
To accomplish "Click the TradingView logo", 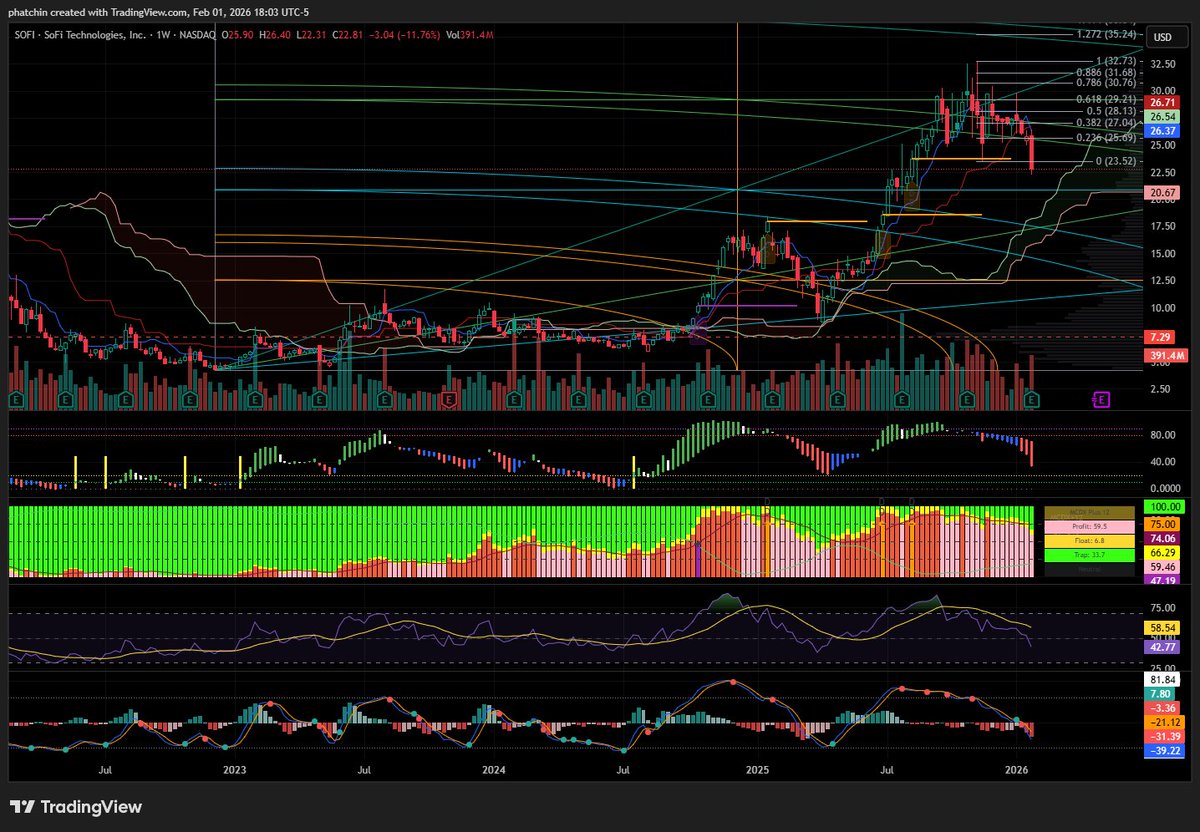I will click(x=76, y=807).
